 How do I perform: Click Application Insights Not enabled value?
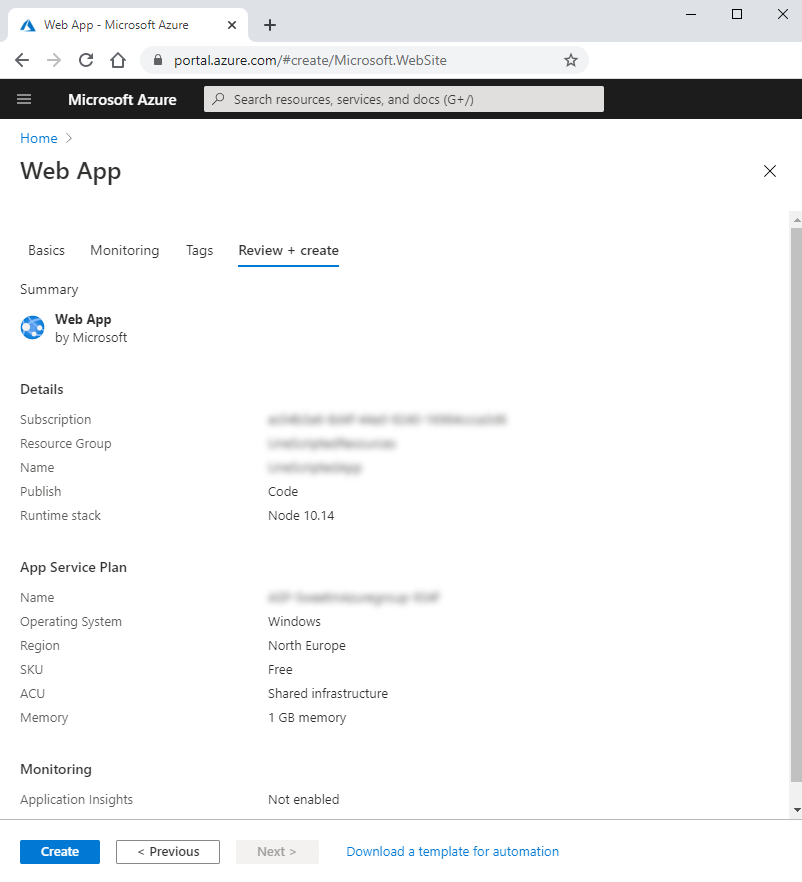tap(304, 799)
